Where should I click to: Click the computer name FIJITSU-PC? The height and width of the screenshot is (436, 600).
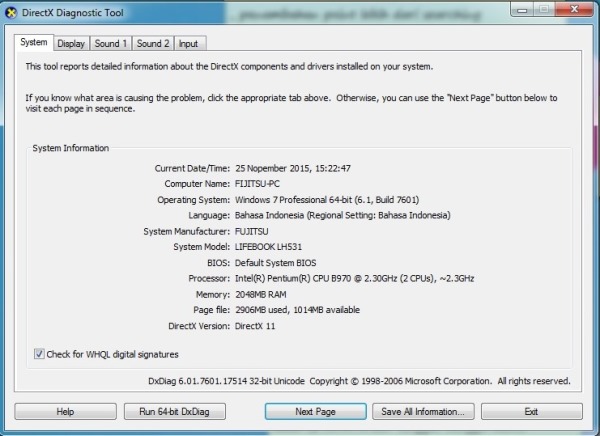(257, 184)
